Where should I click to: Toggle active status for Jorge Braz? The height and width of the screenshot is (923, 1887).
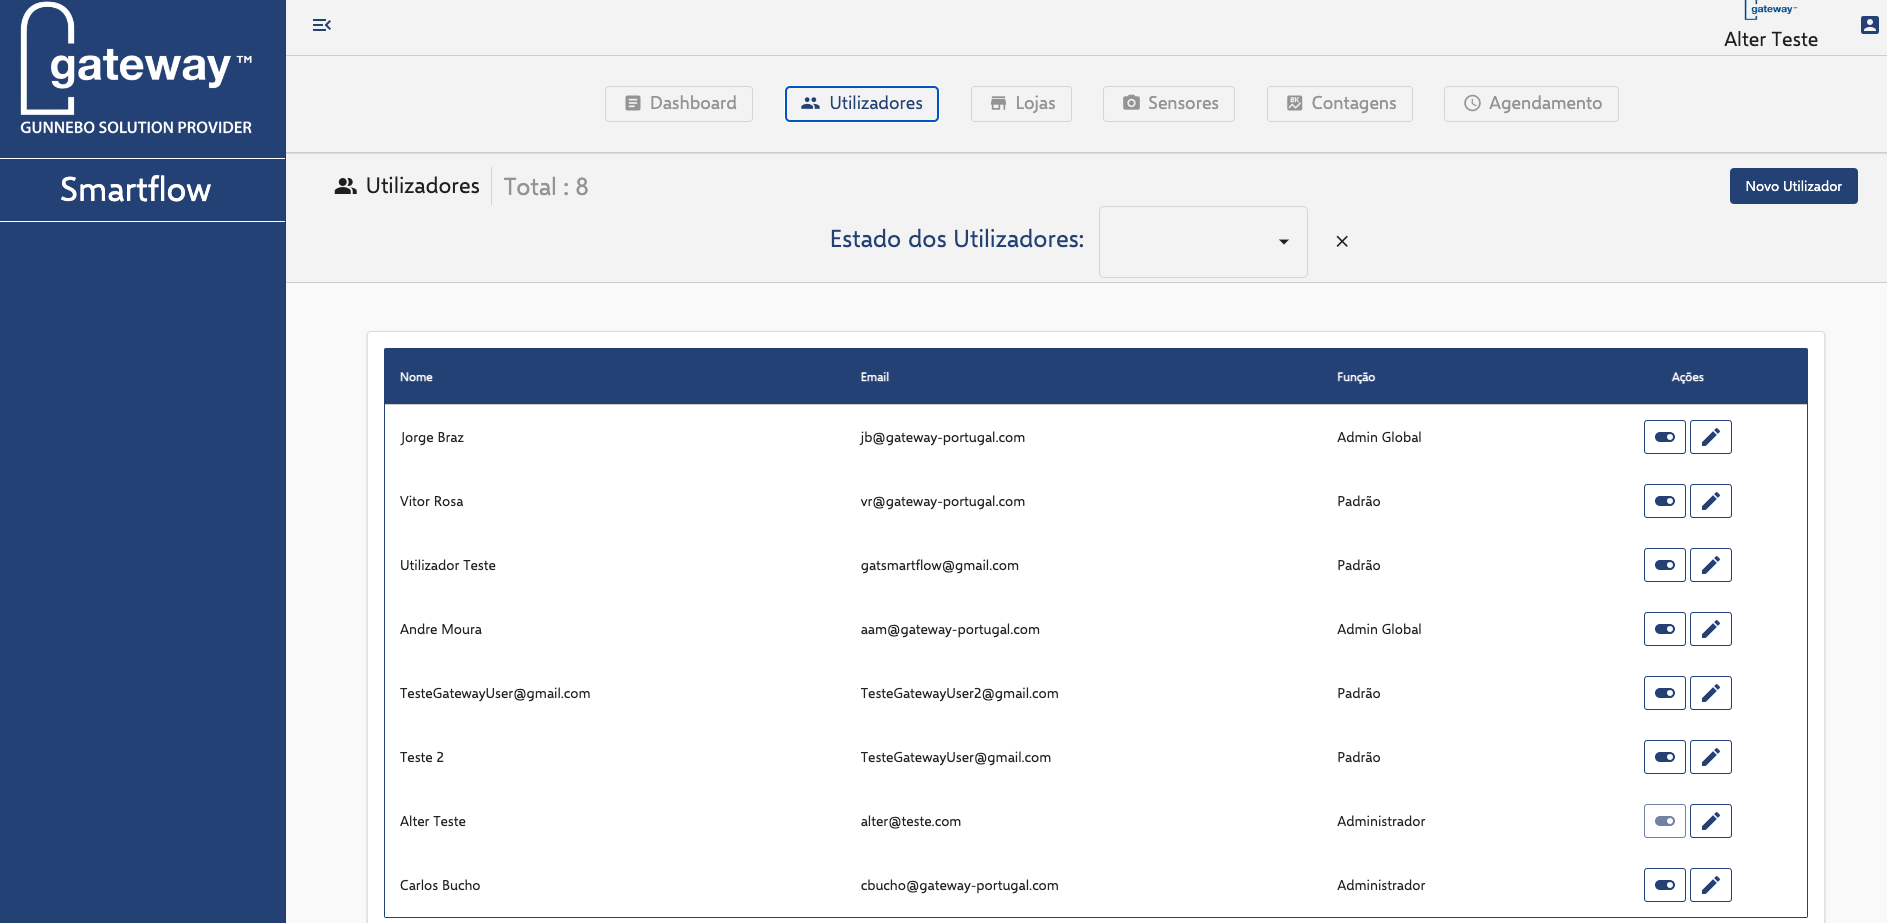tap(1664, 437)
